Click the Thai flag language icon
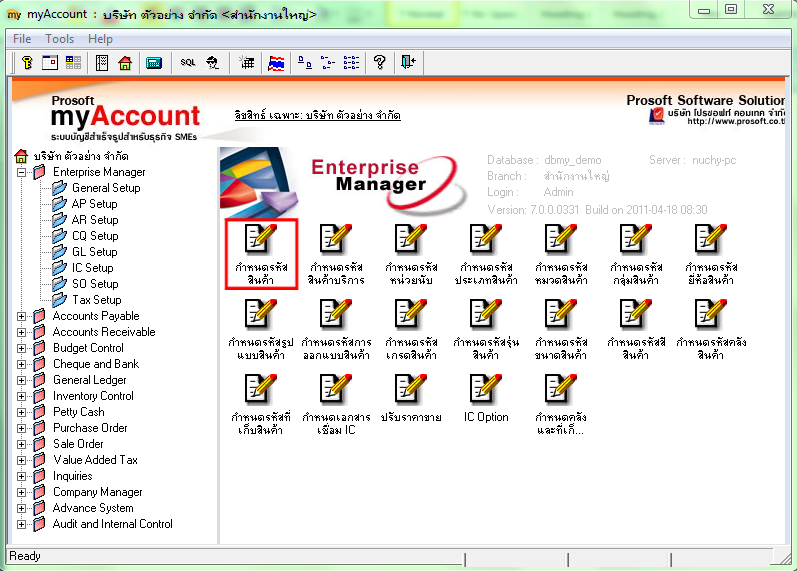Image resolution: width=797 pixels, height=571 pixels. (277, 62)
